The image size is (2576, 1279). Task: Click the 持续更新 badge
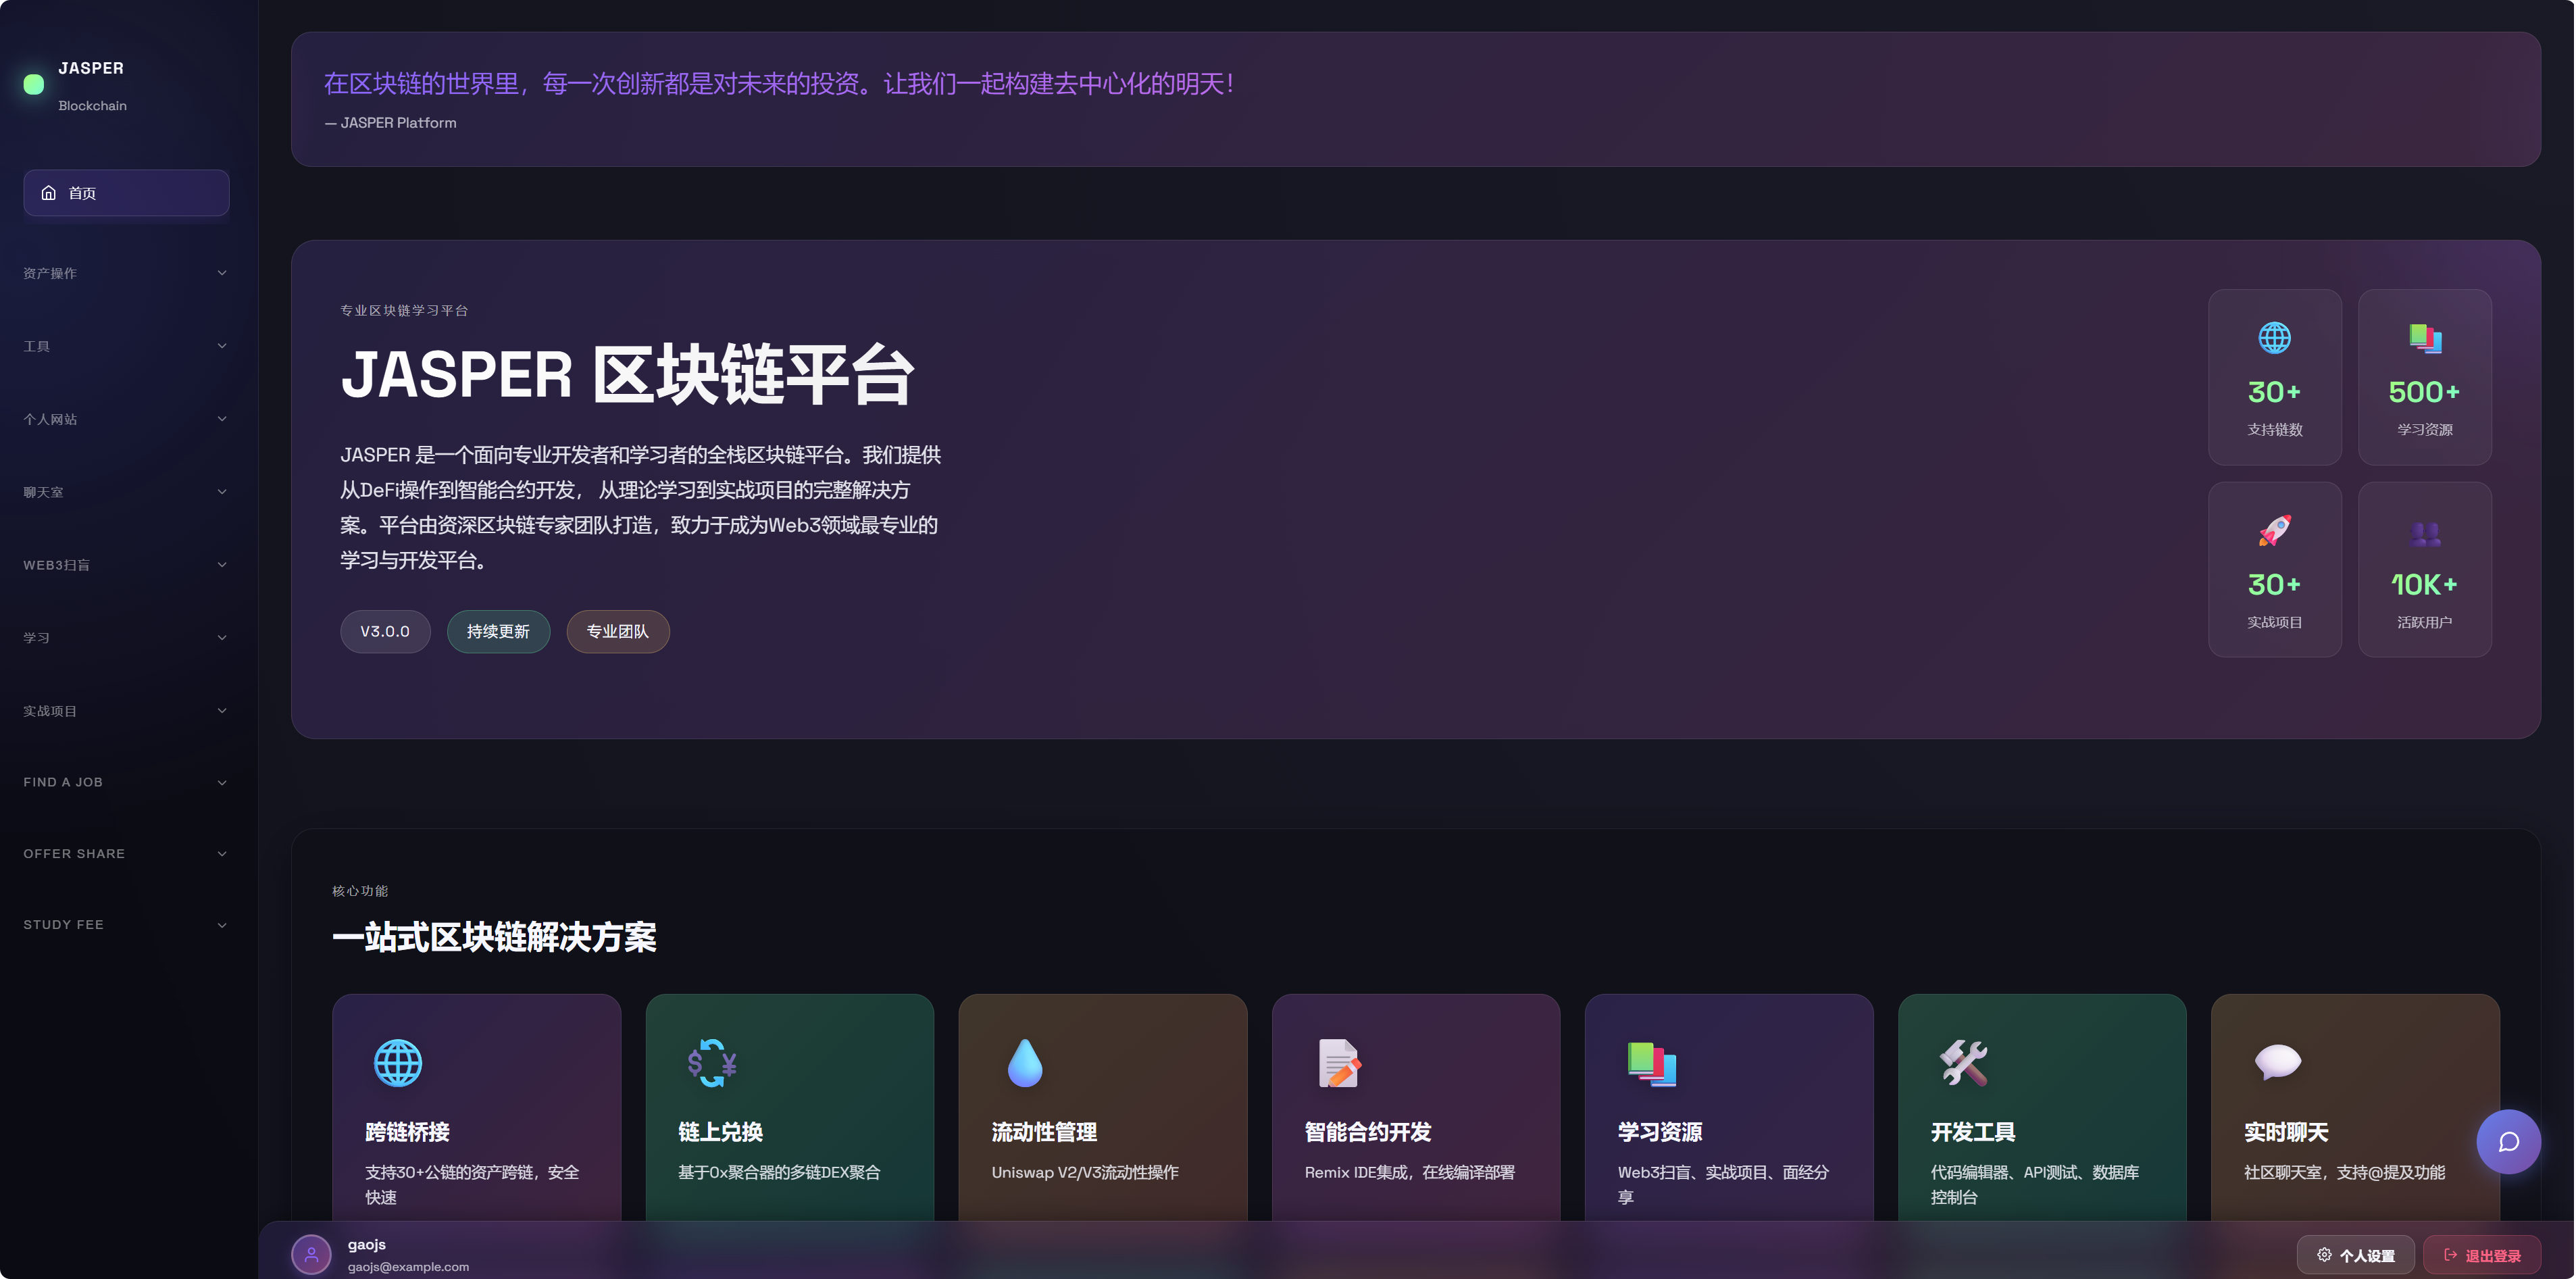pyautogui.click(x=498, y=631)
